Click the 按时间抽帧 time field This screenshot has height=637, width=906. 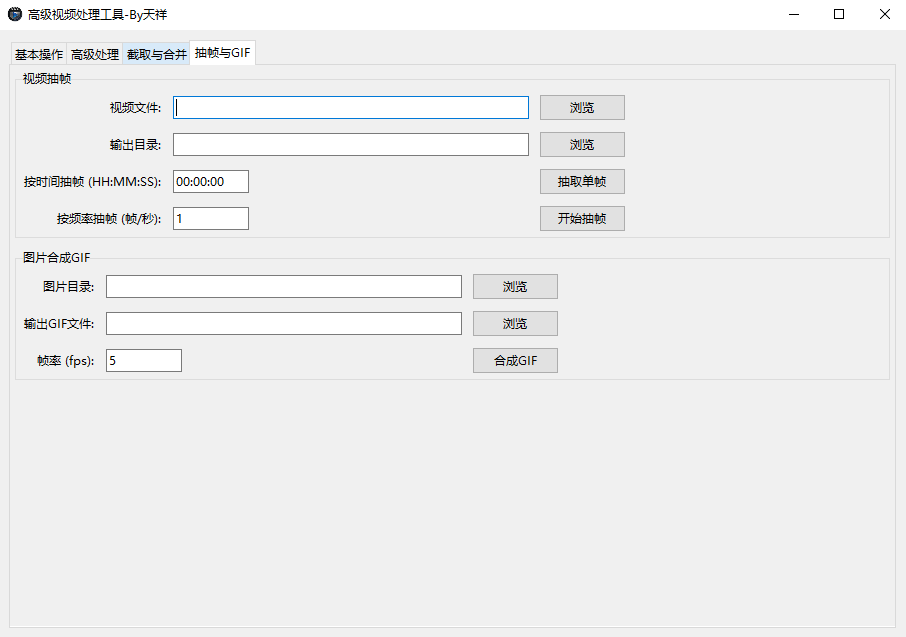[211, 182]
